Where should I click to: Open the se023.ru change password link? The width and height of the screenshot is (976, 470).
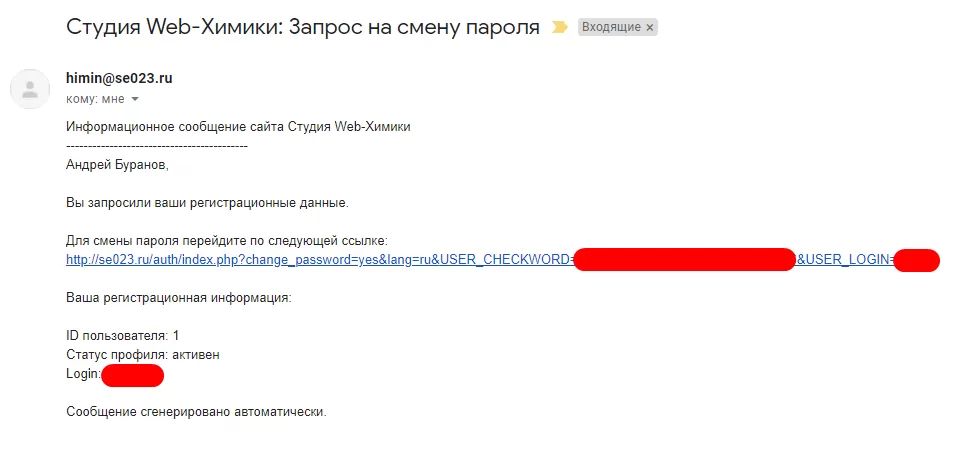(x=318, y=260)
